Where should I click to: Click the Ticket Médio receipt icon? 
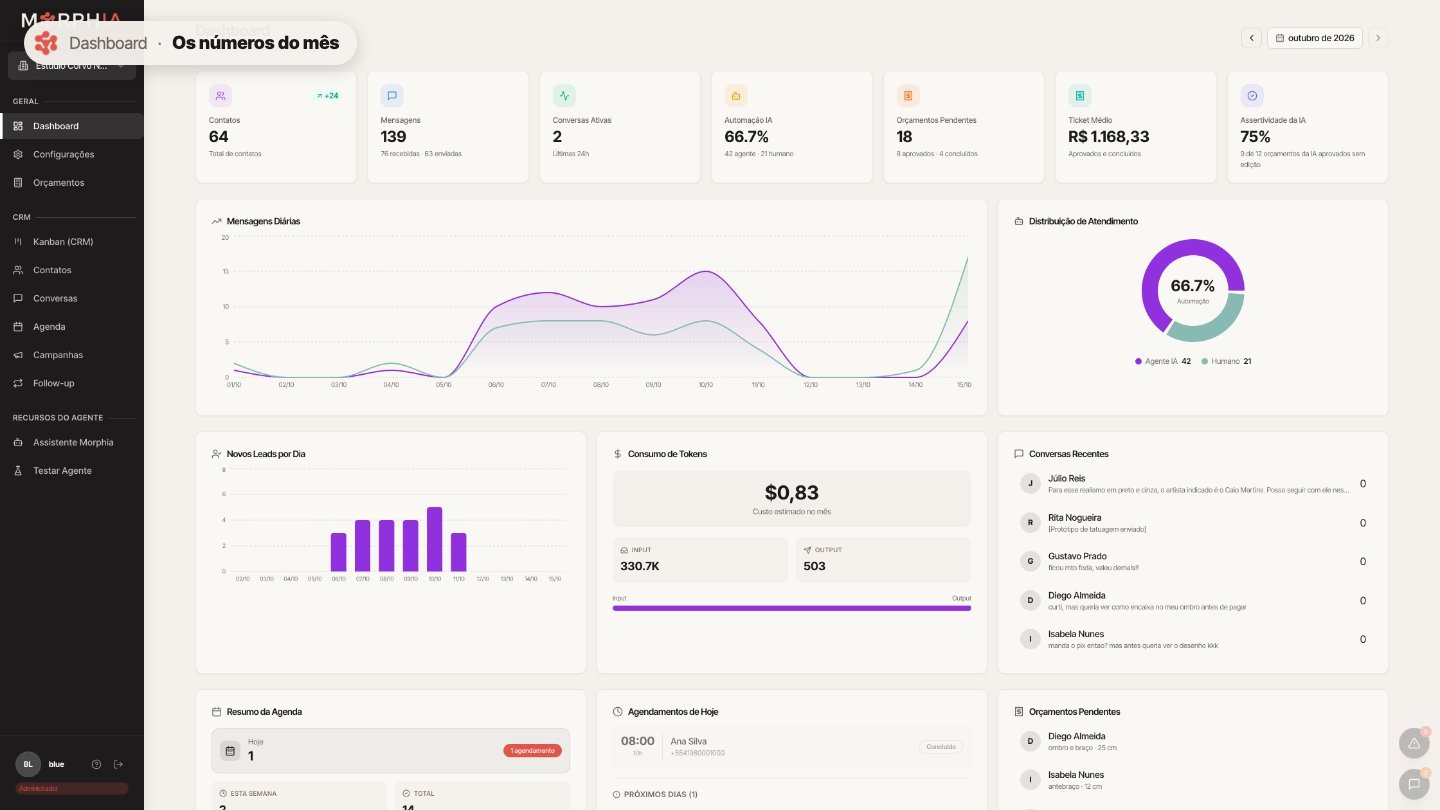1080,96
